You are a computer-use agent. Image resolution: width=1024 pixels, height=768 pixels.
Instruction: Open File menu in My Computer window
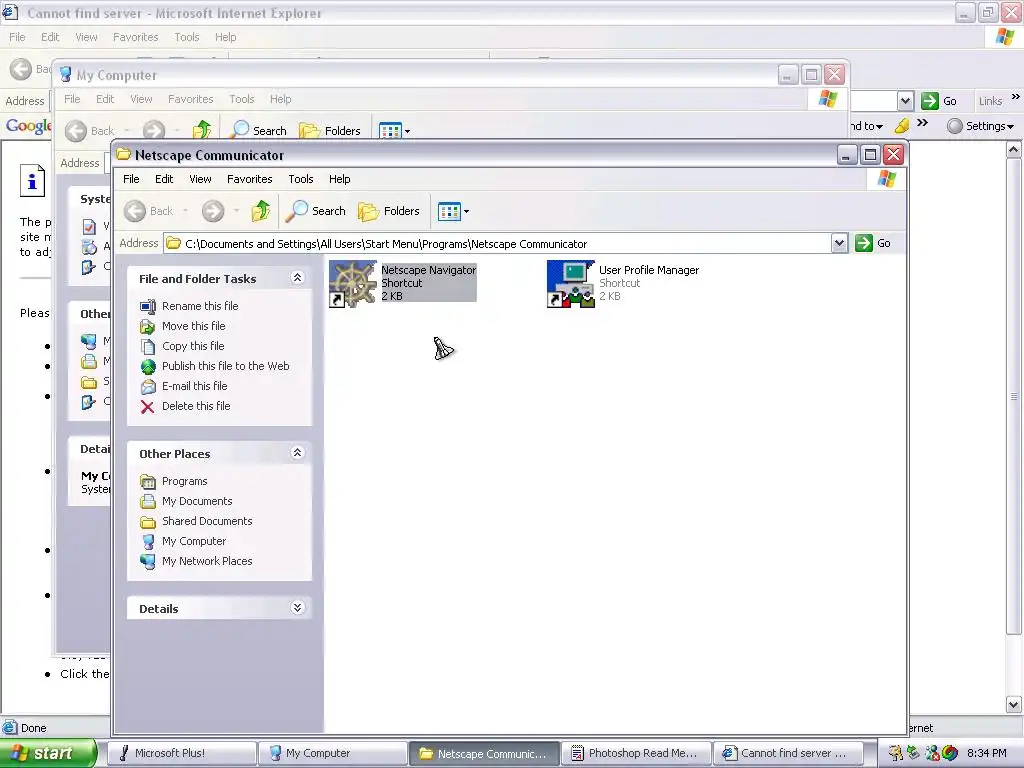(72, 99)
